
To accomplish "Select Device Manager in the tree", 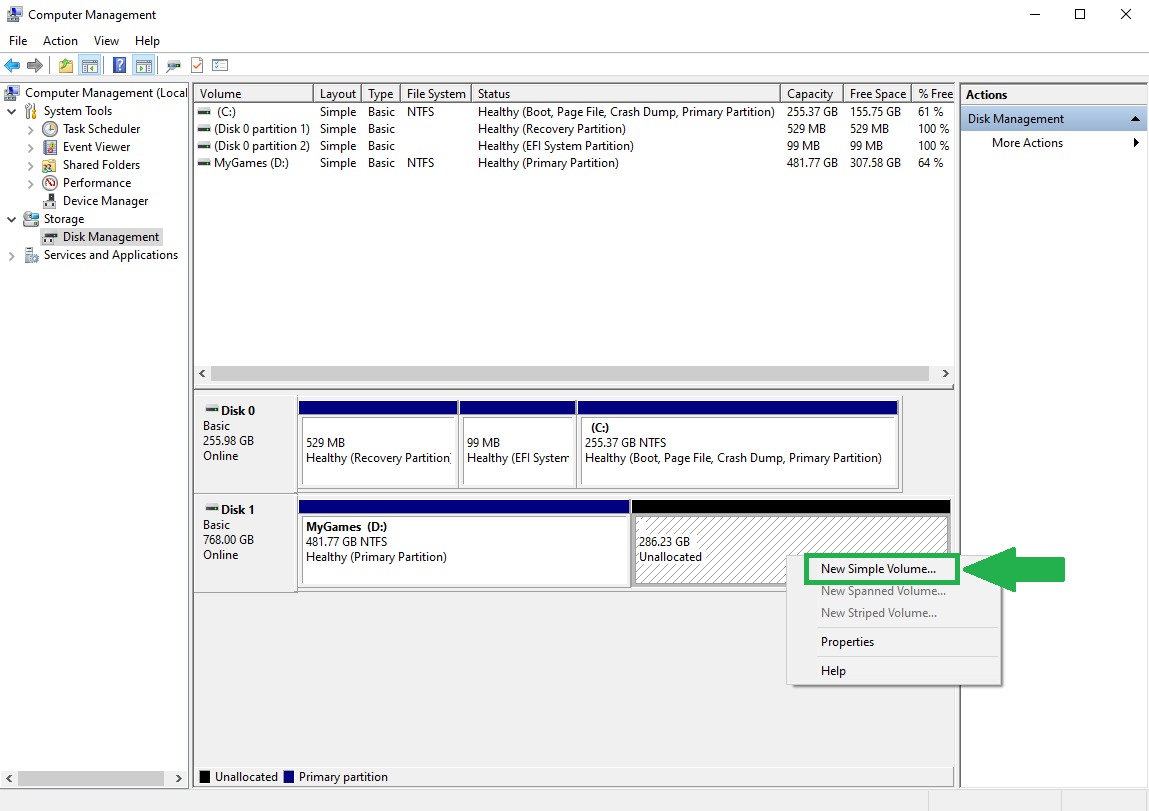I will (105, 201).
